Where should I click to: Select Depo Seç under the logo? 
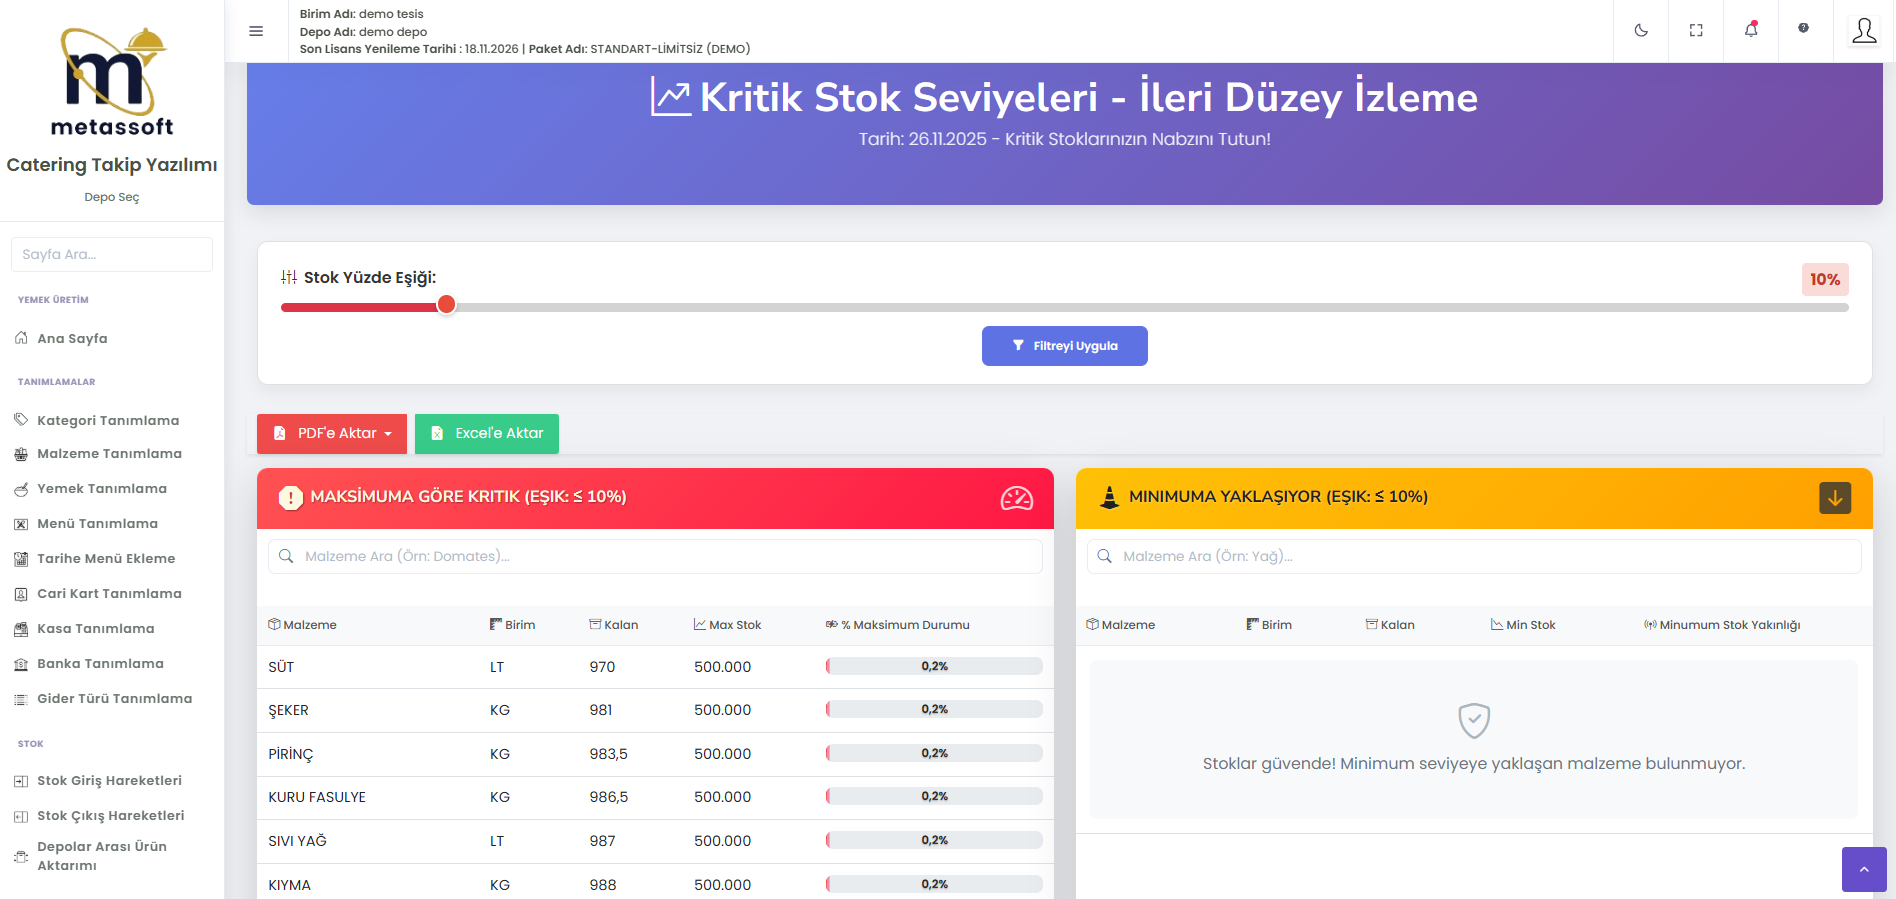tap(112, 197)
